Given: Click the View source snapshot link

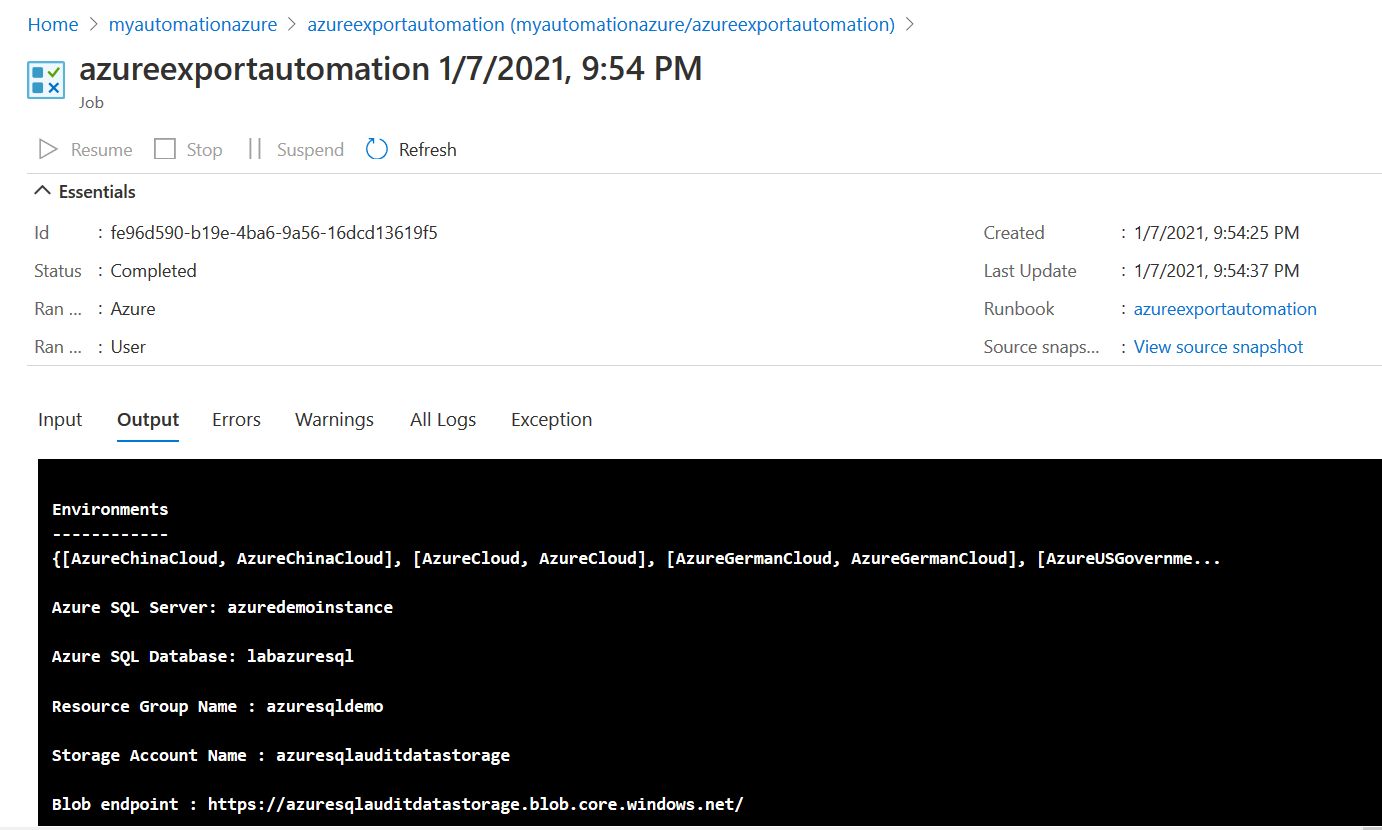Looking at the screenshot, I should pos(1218,347).
